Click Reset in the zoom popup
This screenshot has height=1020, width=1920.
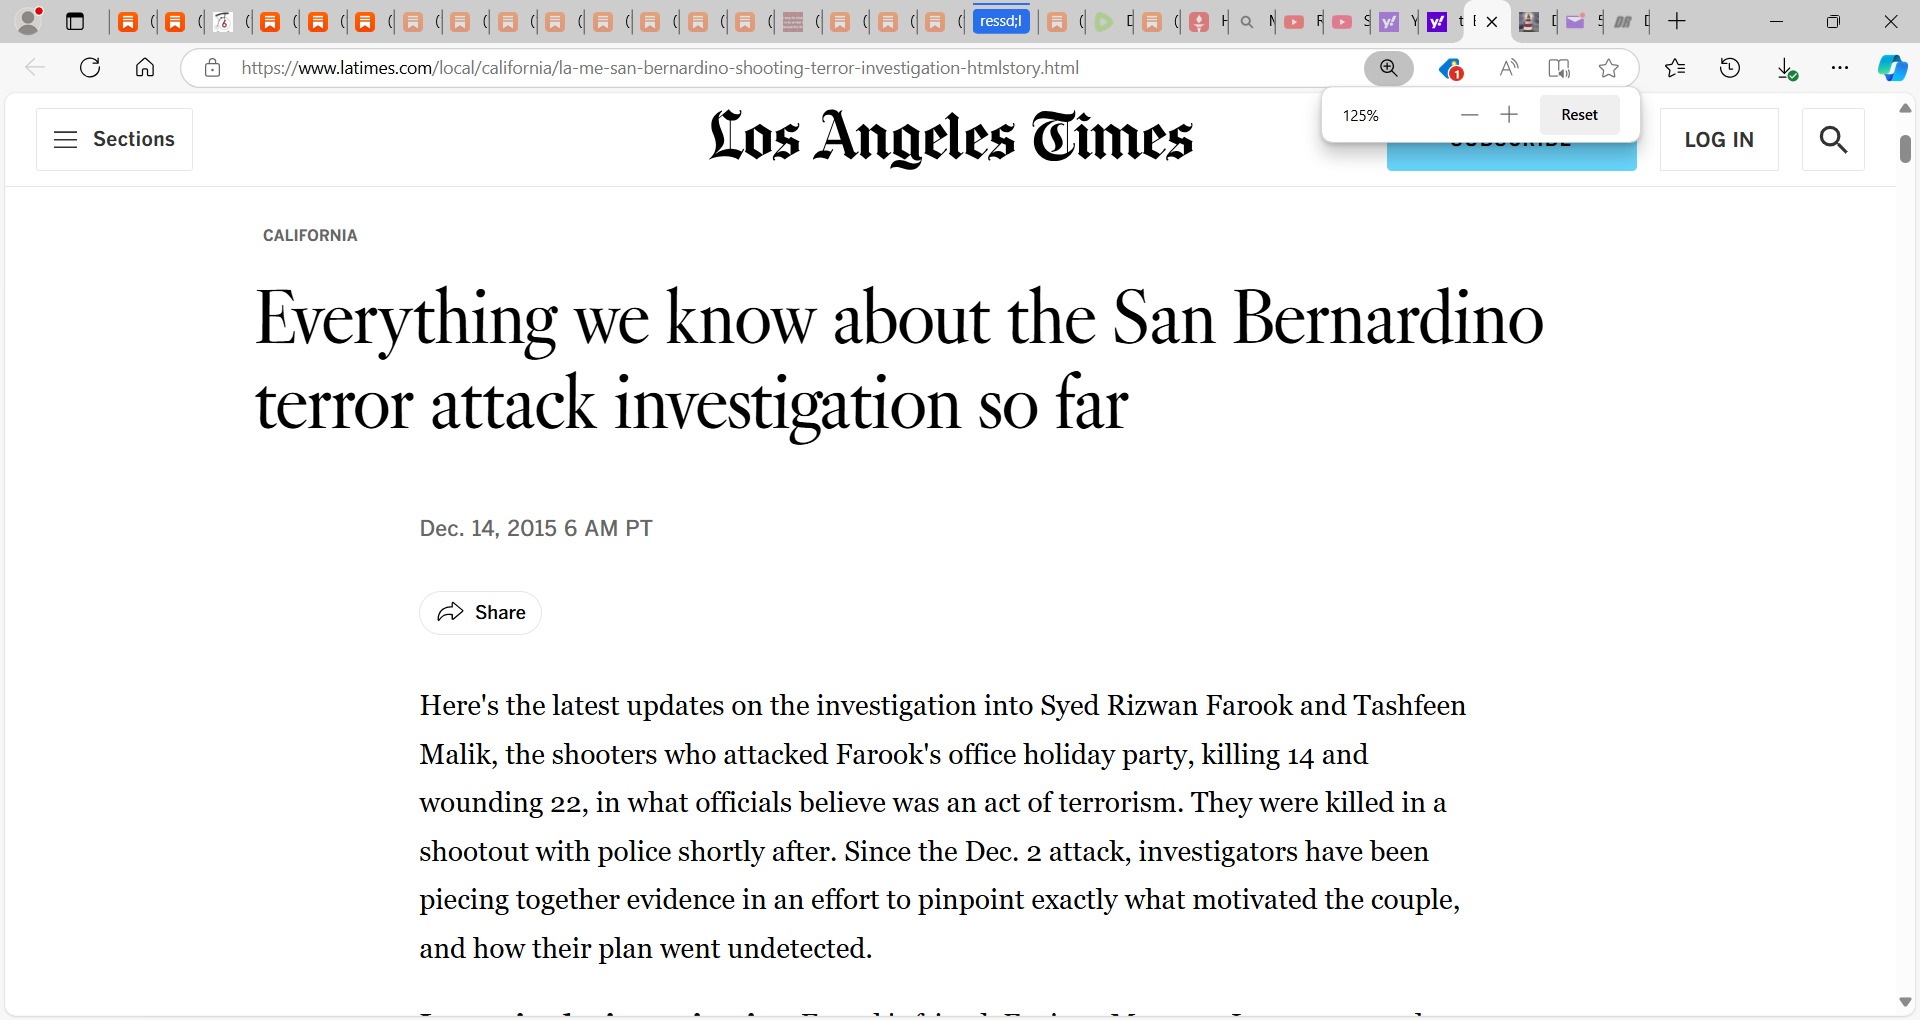[1579, 115]
